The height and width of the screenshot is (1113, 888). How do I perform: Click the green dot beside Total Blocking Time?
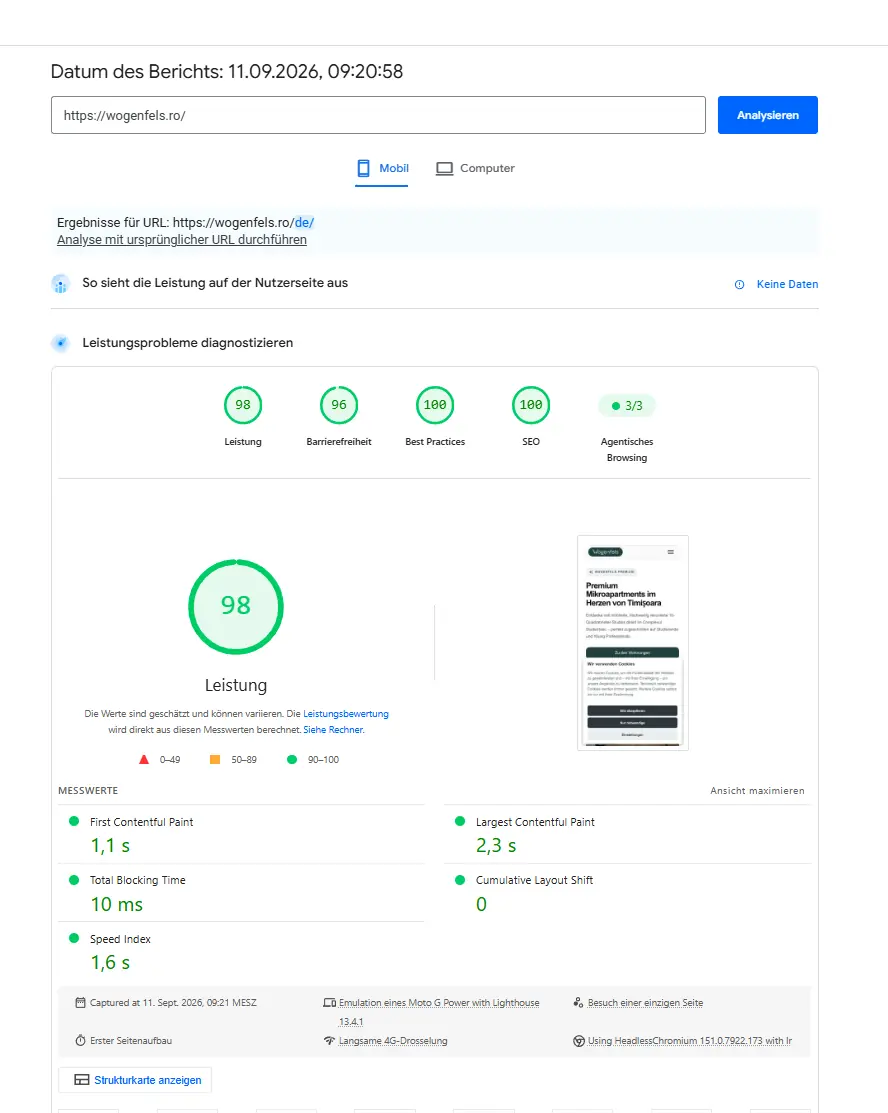coord(74,880)
